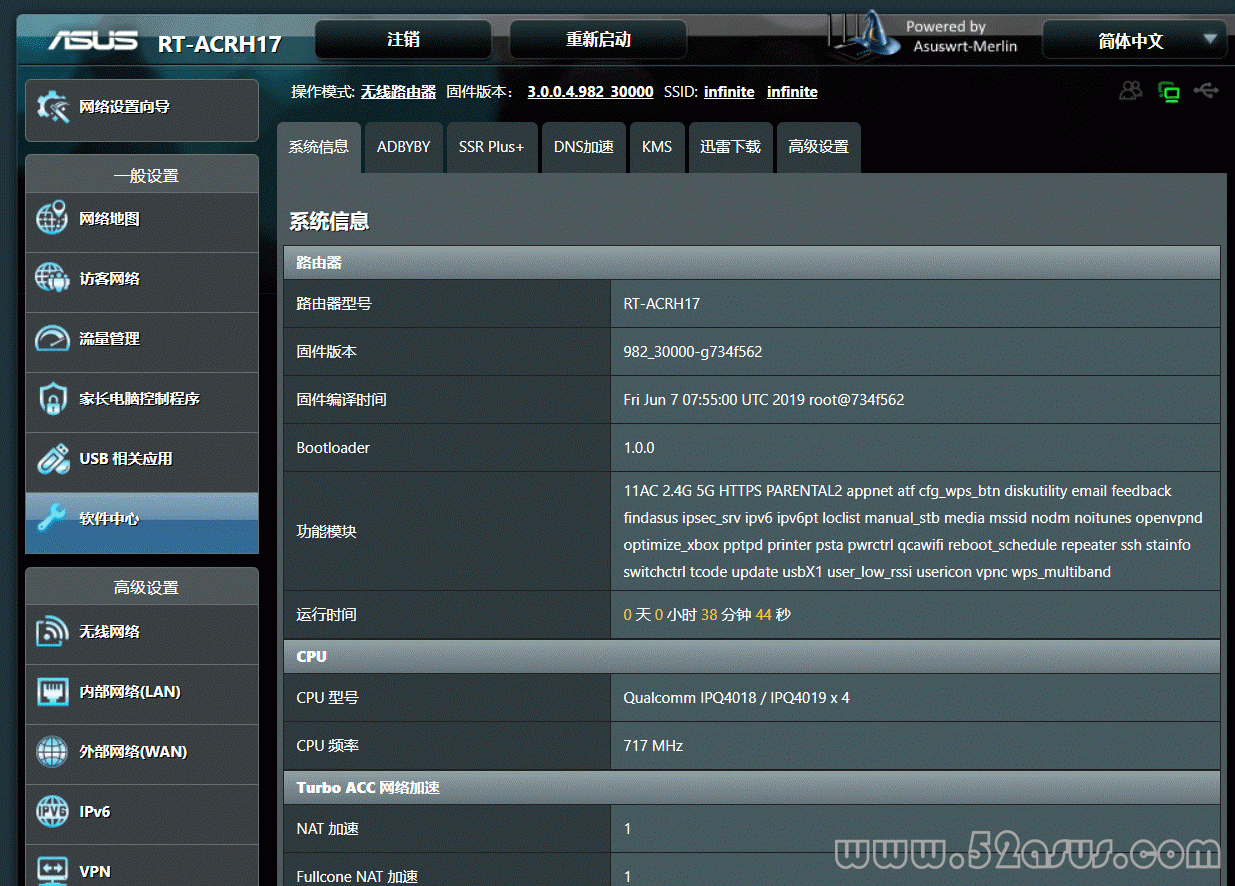
Task: Go to 流量管理 page
Action: coord(142,342)
